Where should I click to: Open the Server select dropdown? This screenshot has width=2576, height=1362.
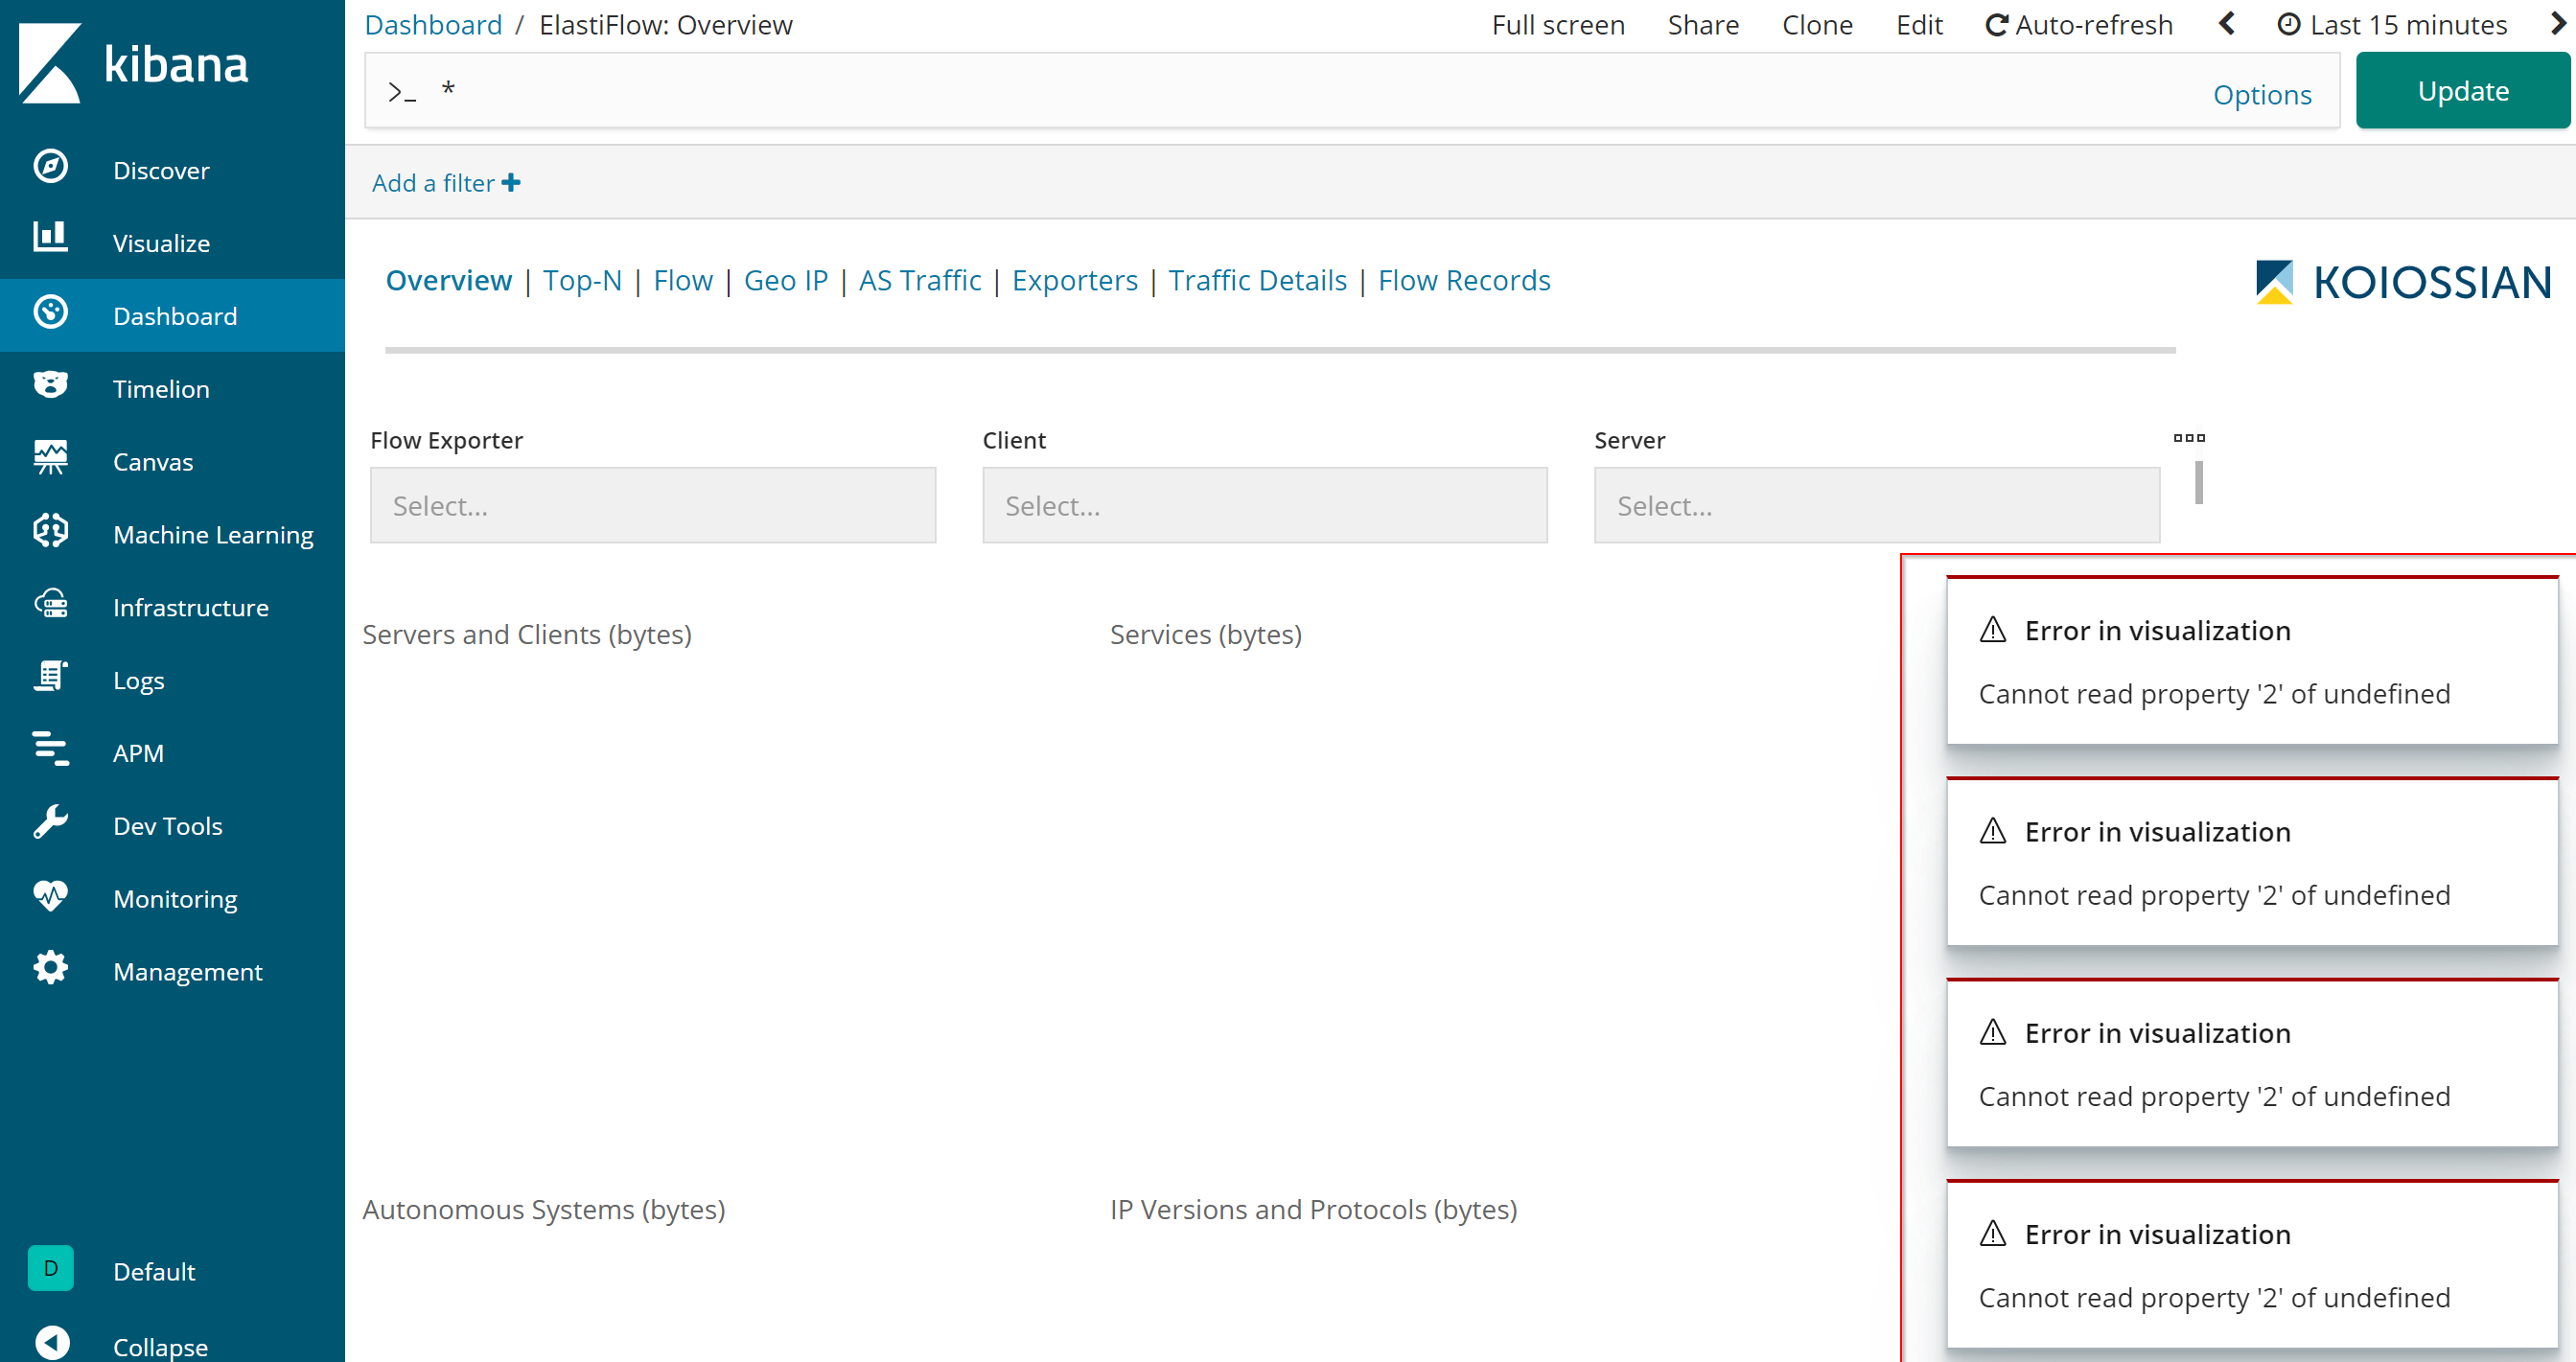(x=1875, y=505)
